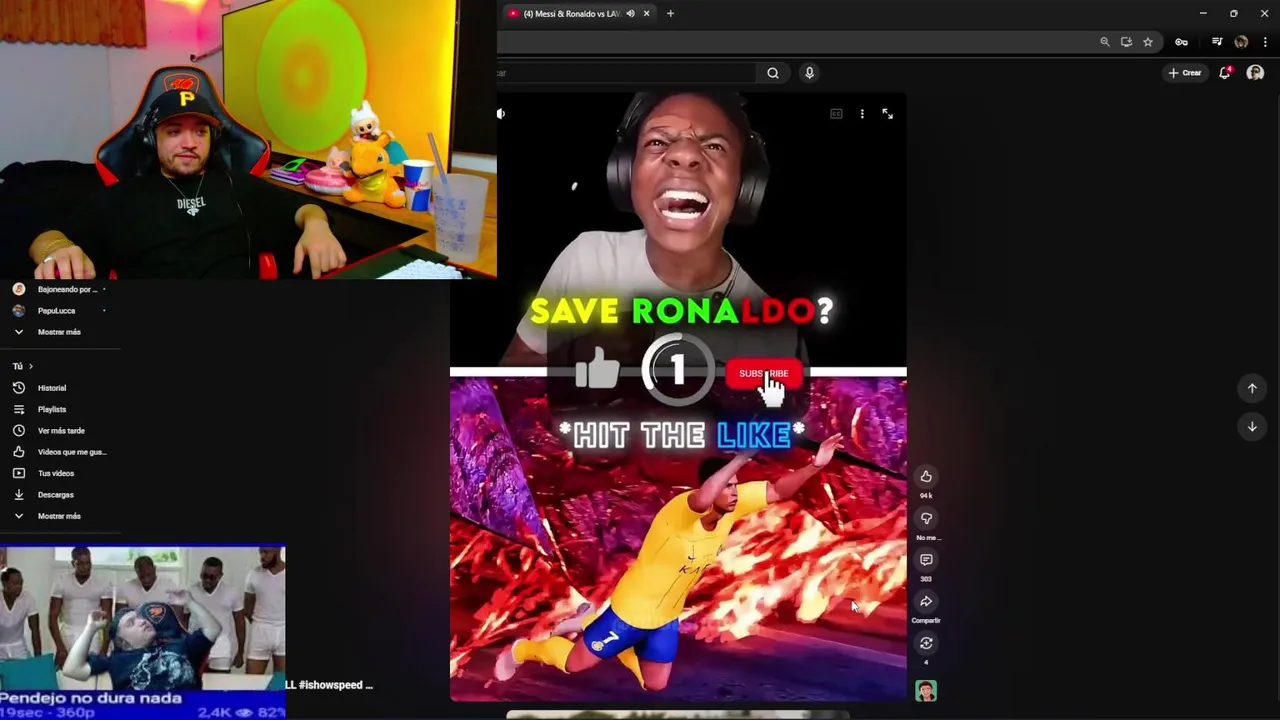The height and width of the screenshot is (720, 1280).
Task: Open the remix icon below Compartir
Action: click(x=926, y=643)
